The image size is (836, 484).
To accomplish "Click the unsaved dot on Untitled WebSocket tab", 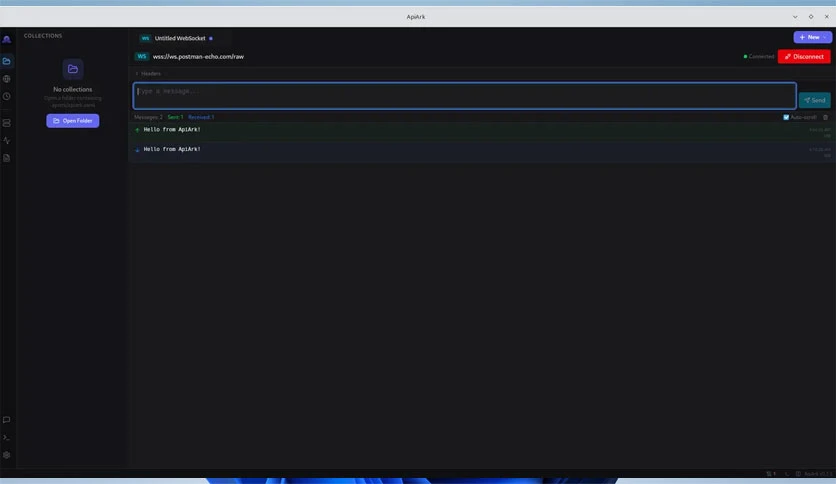I will (x=211, y=38).
